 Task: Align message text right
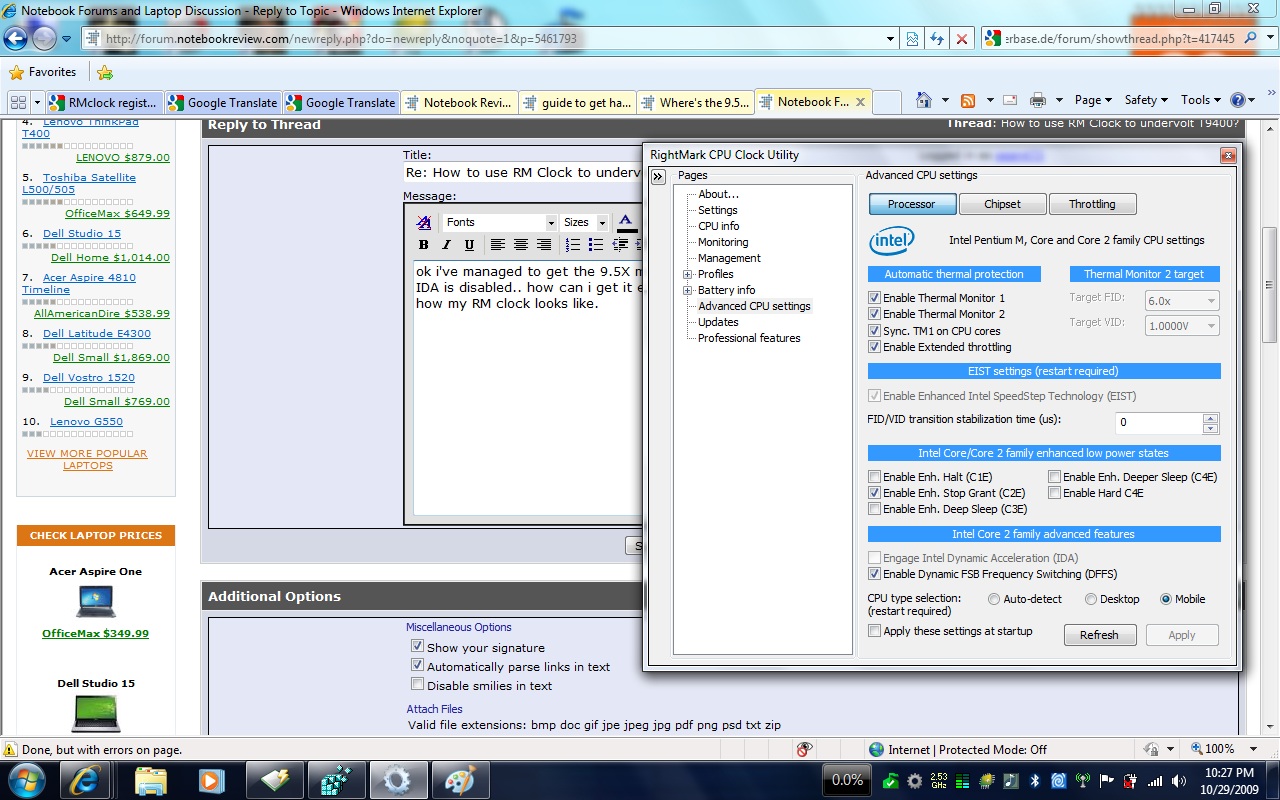(x=544, y=245)
